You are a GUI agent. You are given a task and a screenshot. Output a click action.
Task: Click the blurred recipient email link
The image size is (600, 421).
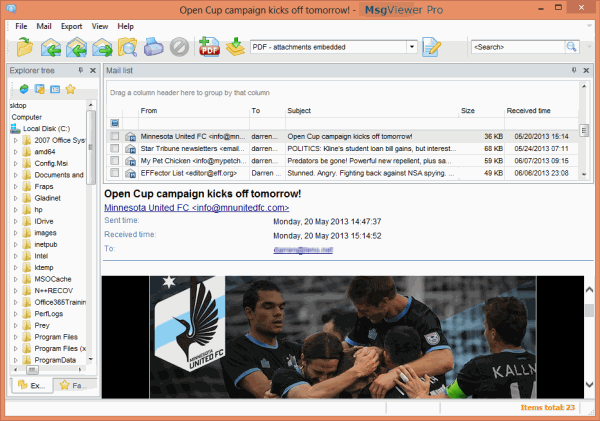pos(303,250)
